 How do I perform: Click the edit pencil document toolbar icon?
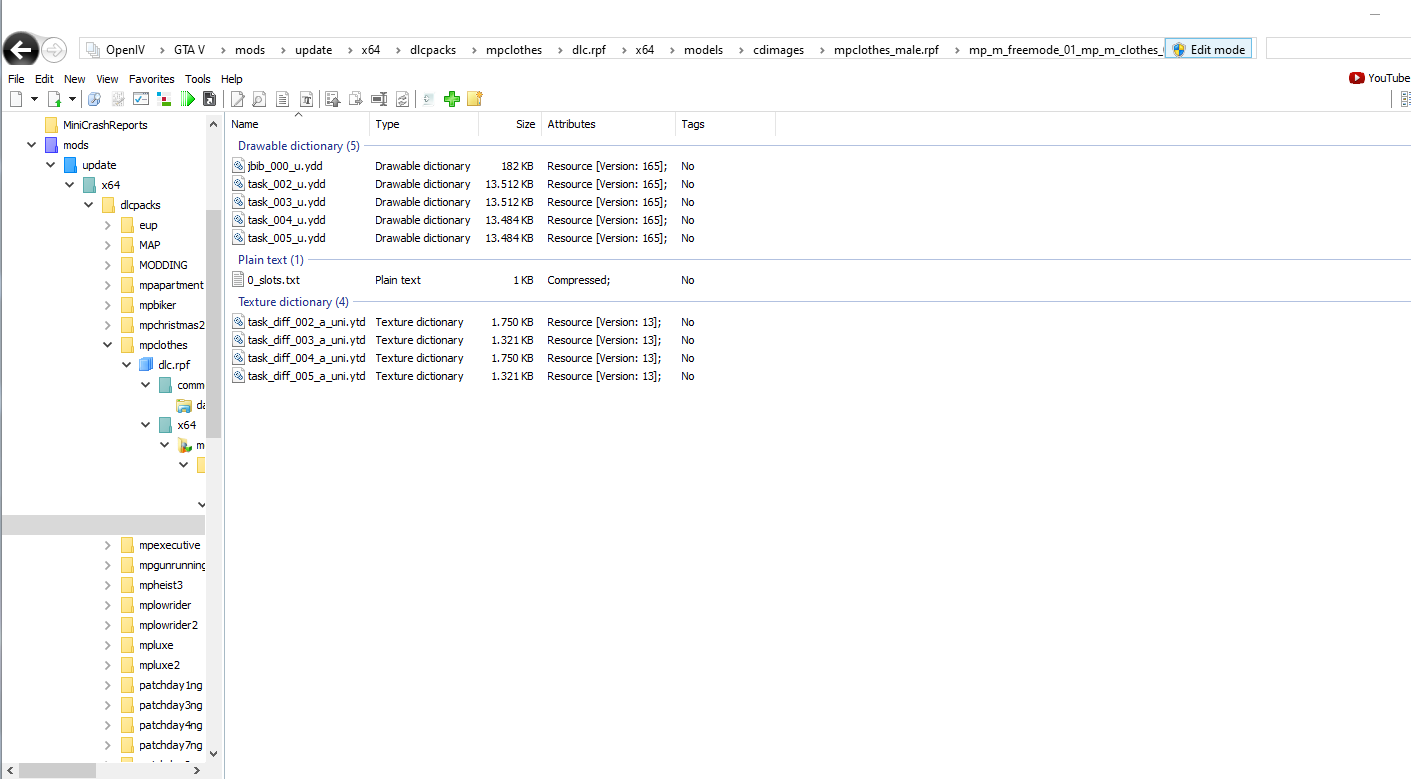[237, 98]
